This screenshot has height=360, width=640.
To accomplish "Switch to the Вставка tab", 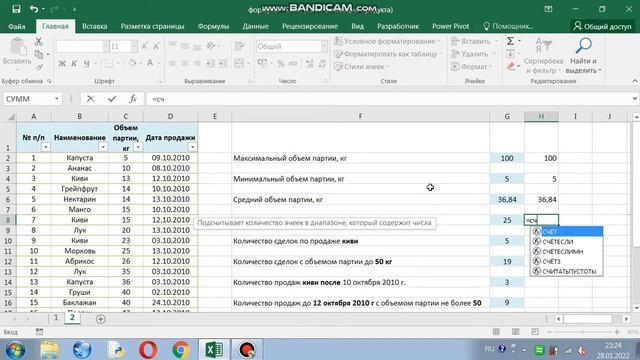I will [x=94, y=27].
